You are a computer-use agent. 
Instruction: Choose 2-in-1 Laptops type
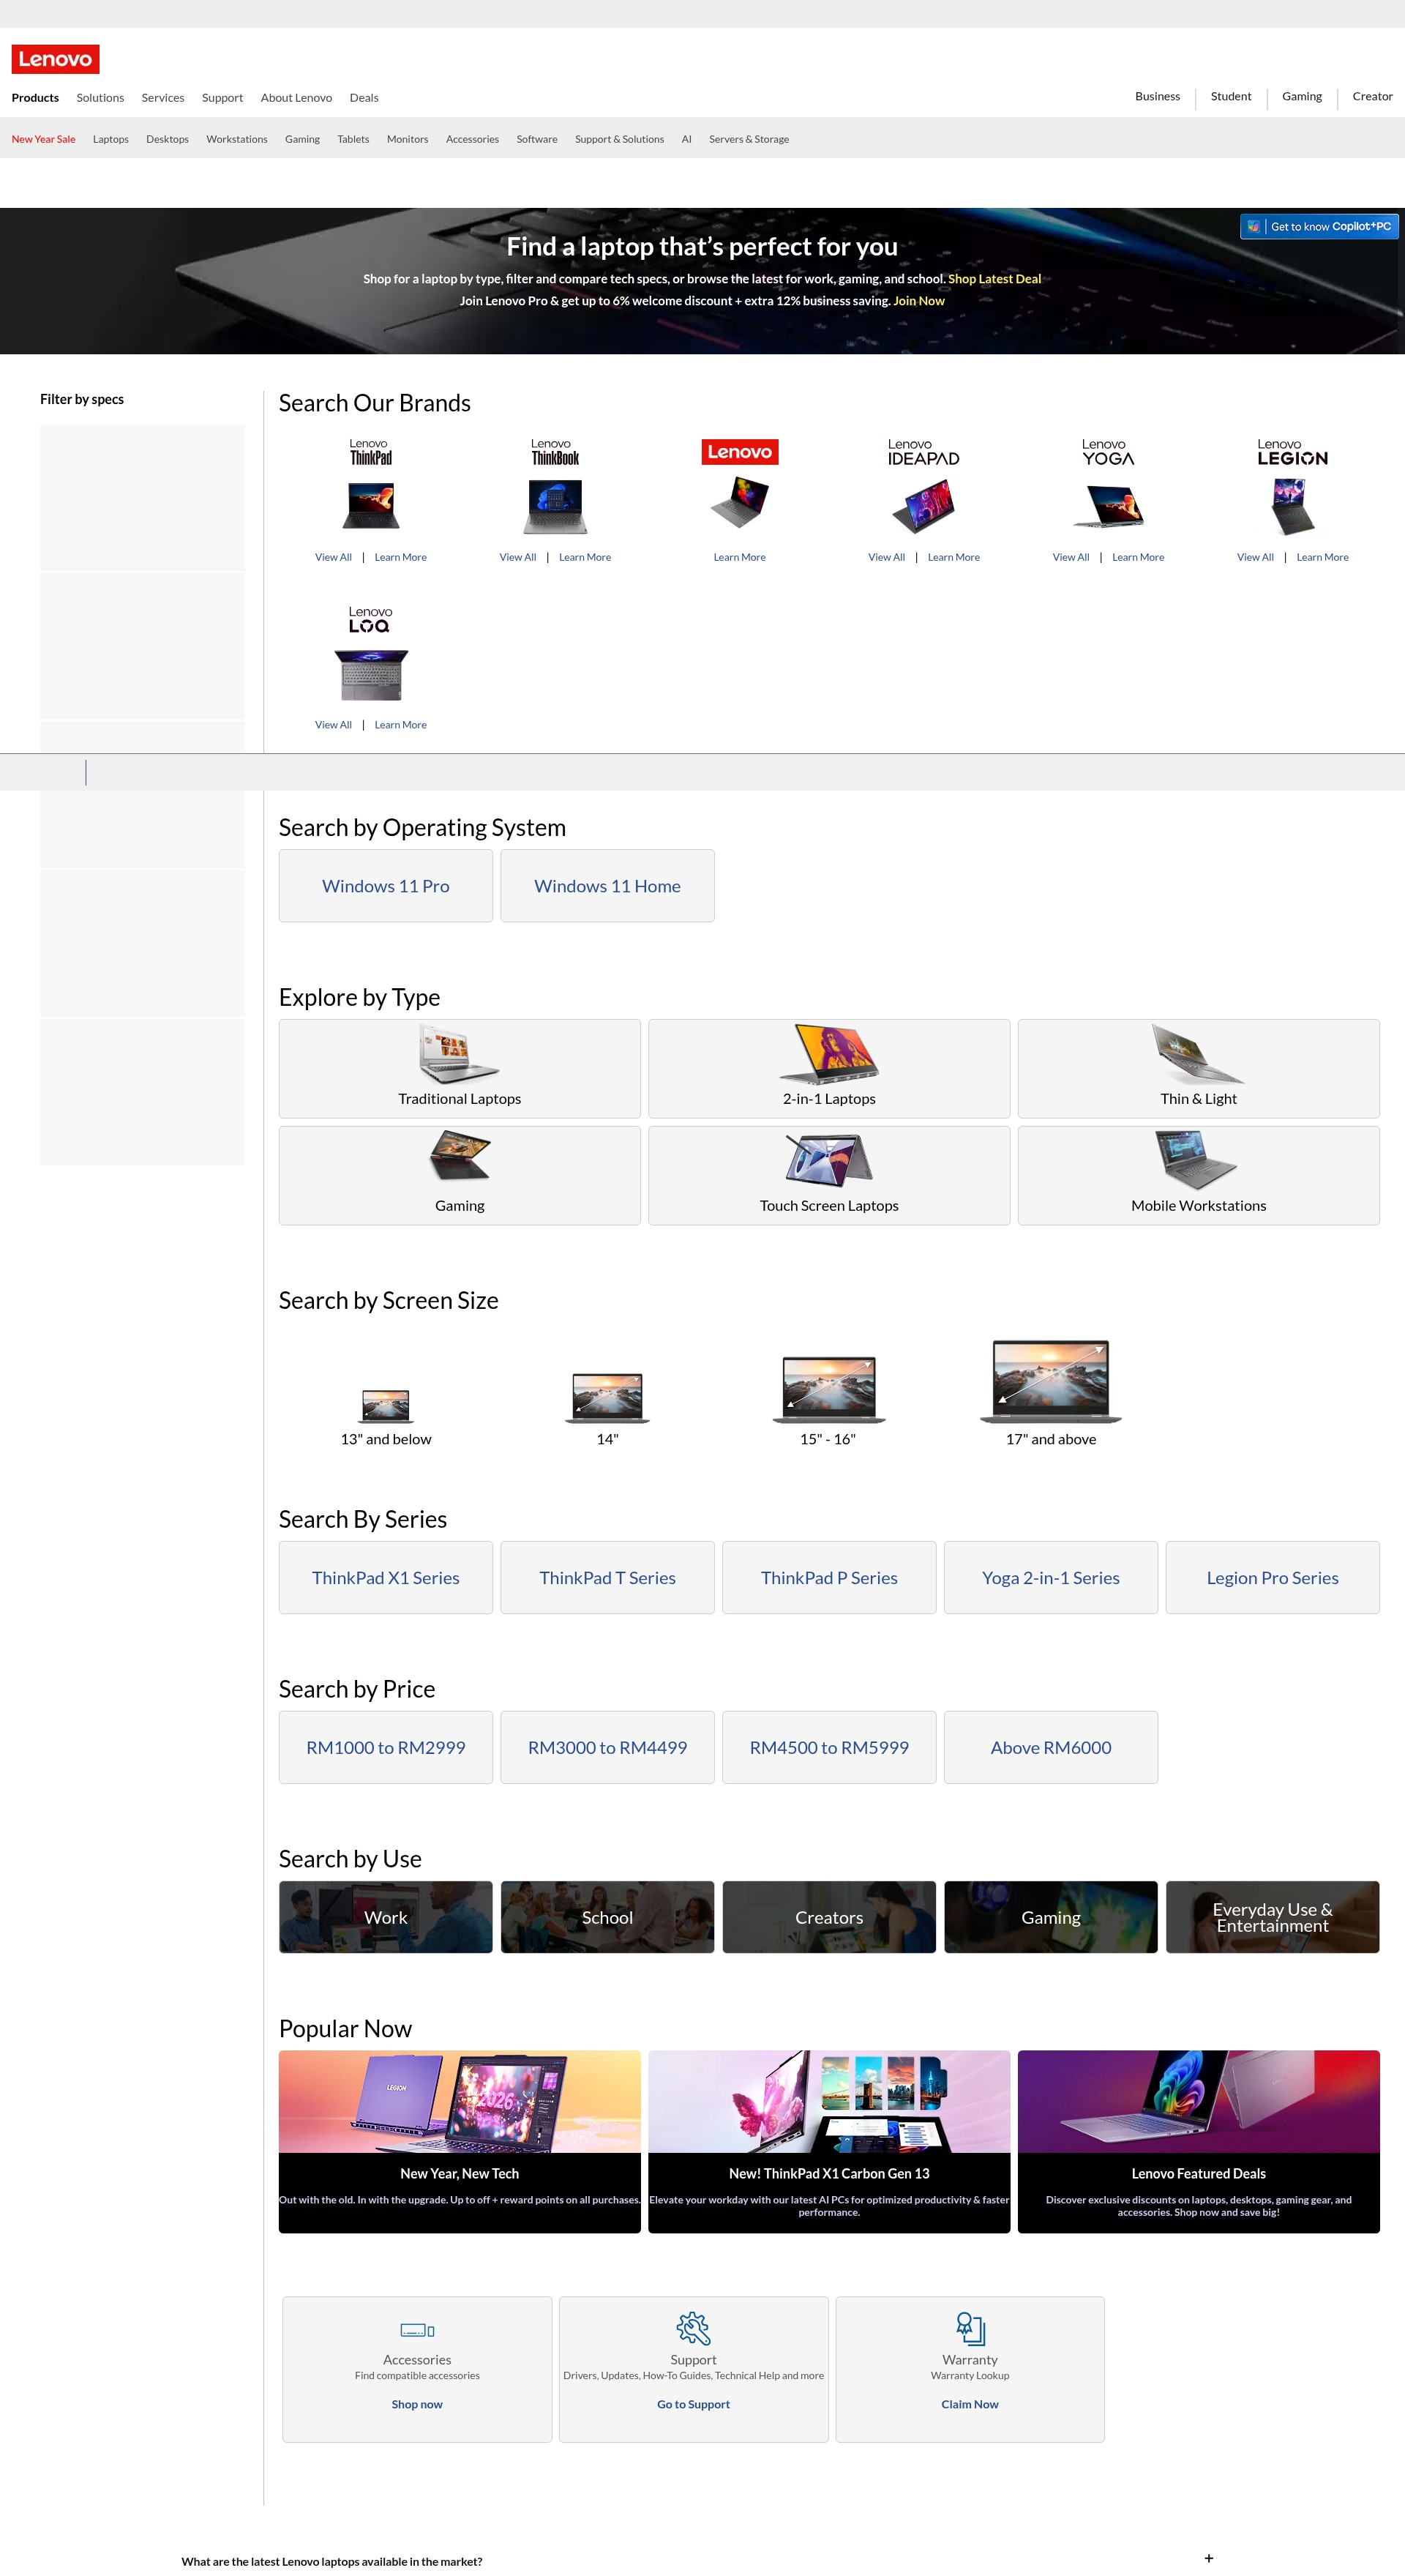point(829,1068)
